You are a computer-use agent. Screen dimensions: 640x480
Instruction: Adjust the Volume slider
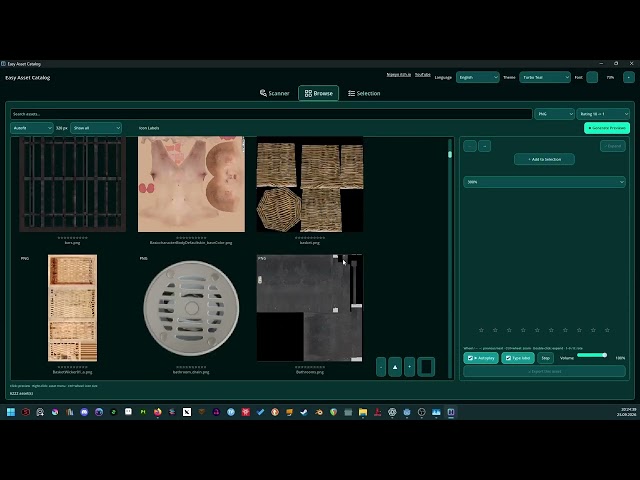[x=591, y=355]
